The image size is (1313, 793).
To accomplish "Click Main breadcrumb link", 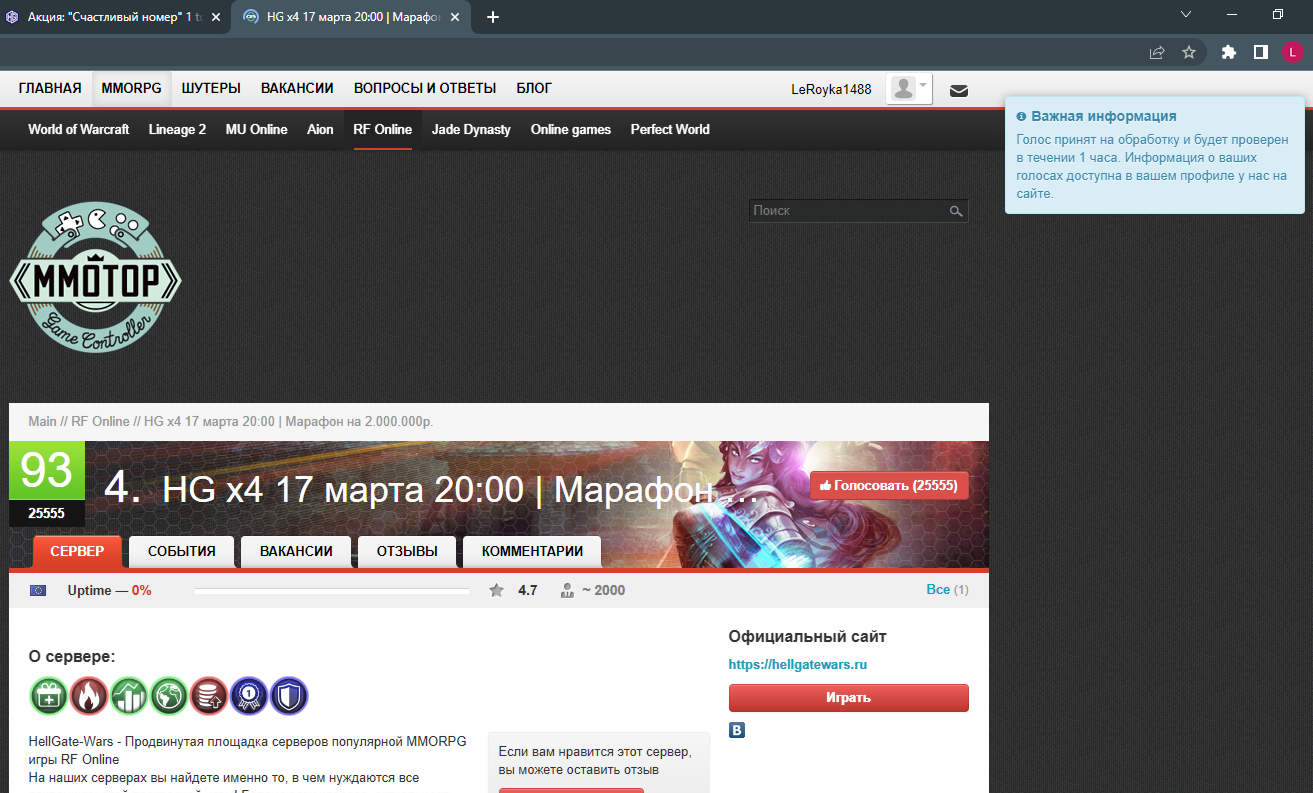I will pyautogui.click(x=42, y=421).
